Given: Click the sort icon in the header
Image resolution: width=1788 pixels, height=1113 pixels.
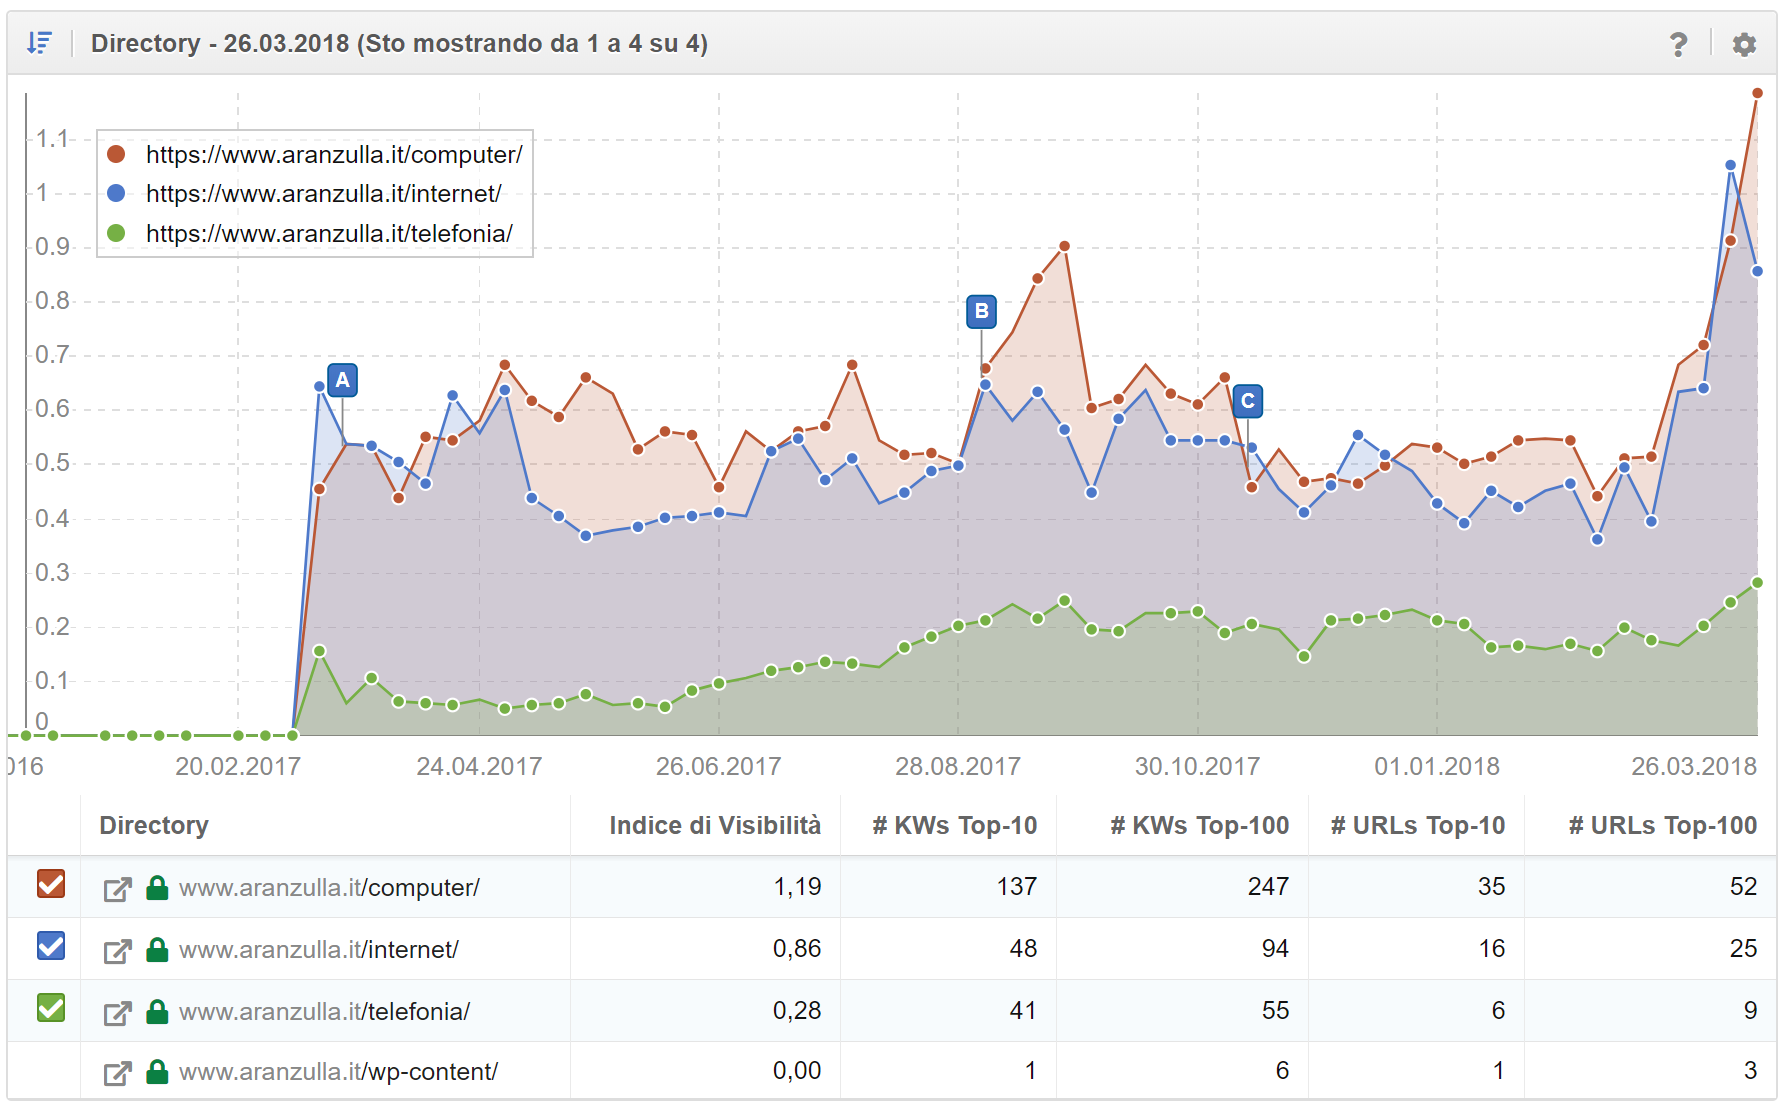Looking at the screenshot, I should pyautogui.click(x=39, y=43).
